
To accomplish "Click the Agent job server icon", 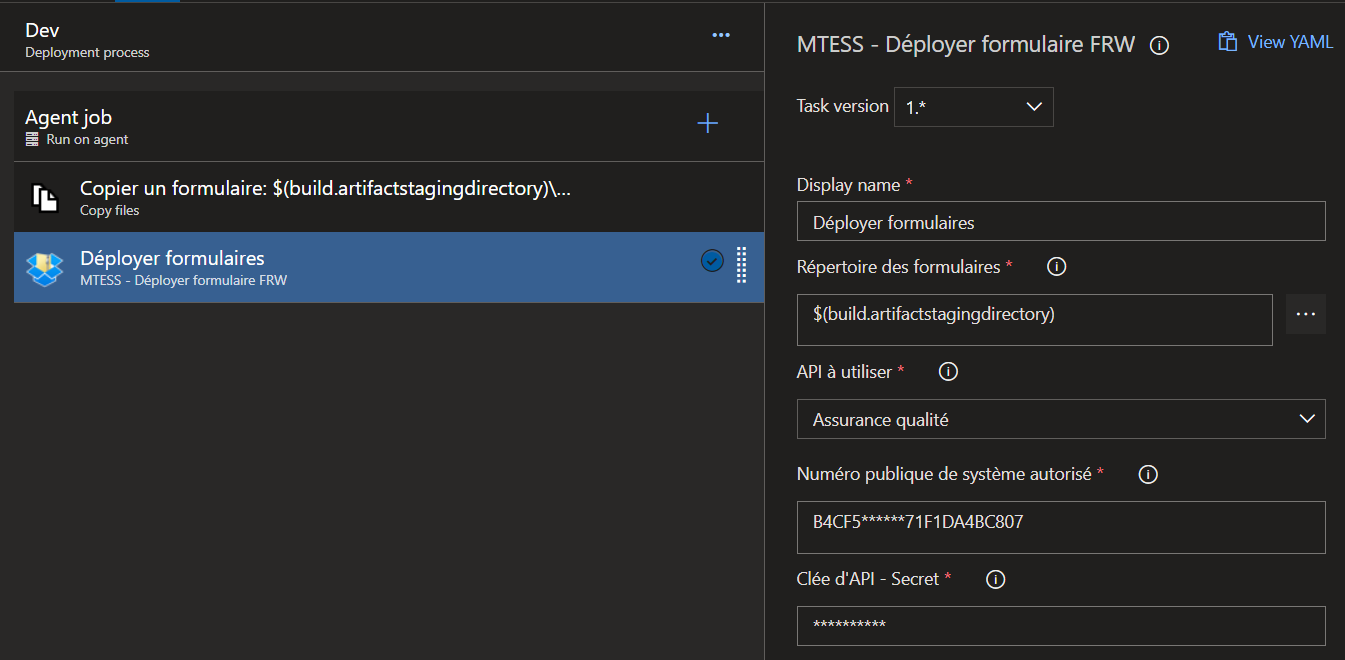I will tap(32, 139).
